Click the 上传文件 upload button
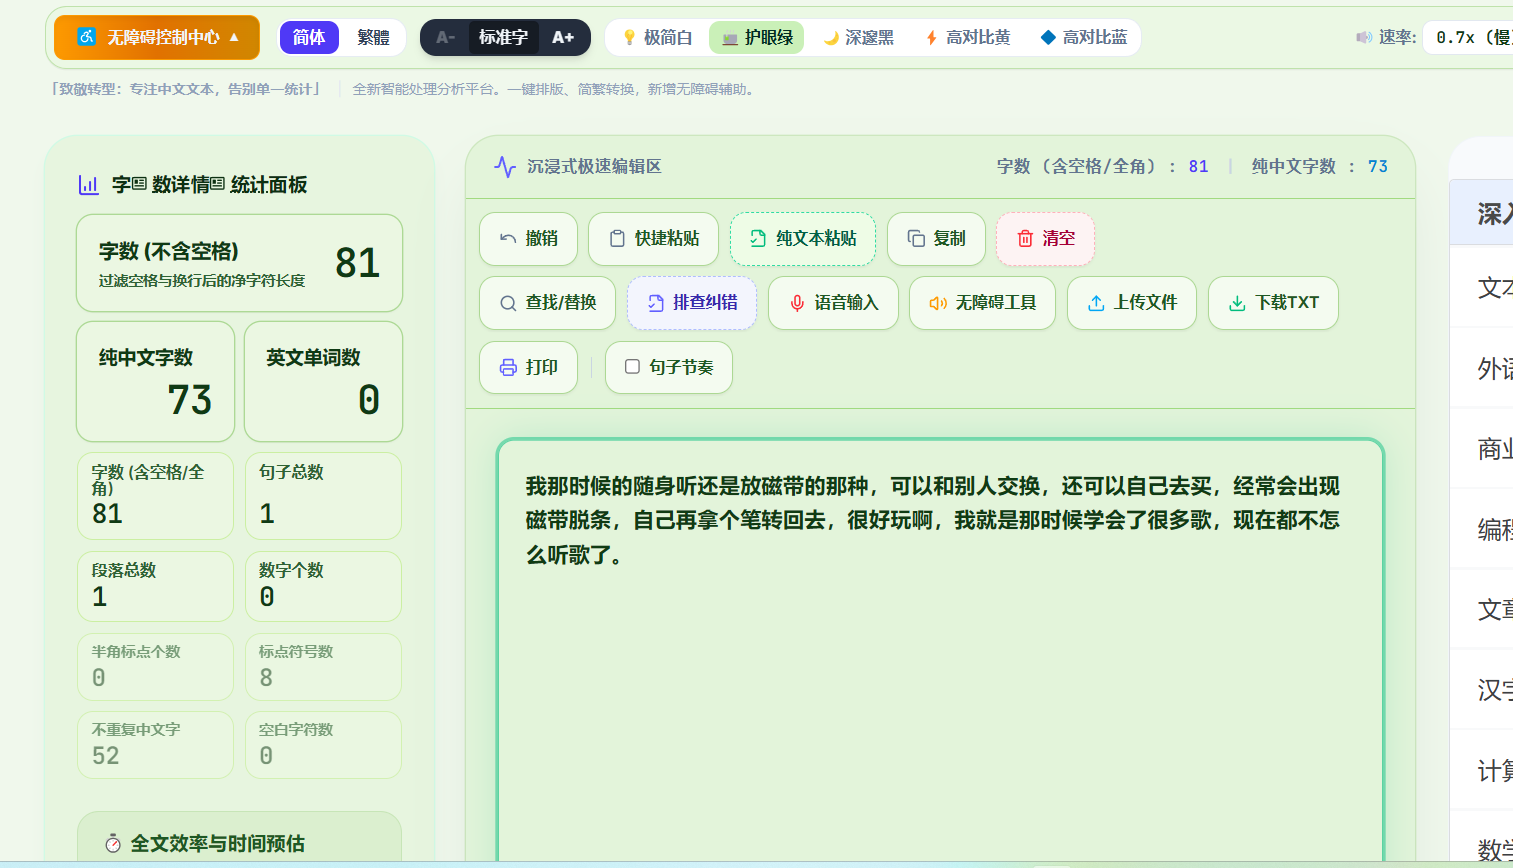 pyautogui.click(x=1132, y=302)
